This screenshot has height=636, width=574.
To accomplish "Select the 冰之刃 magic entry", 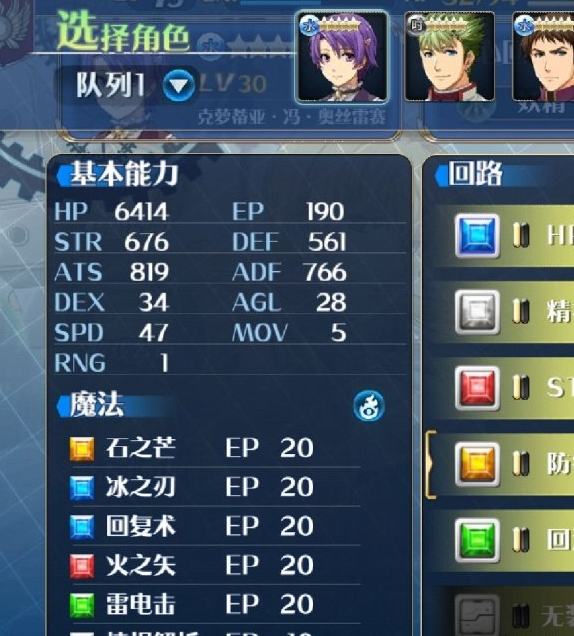I will (x=215, y=487).
